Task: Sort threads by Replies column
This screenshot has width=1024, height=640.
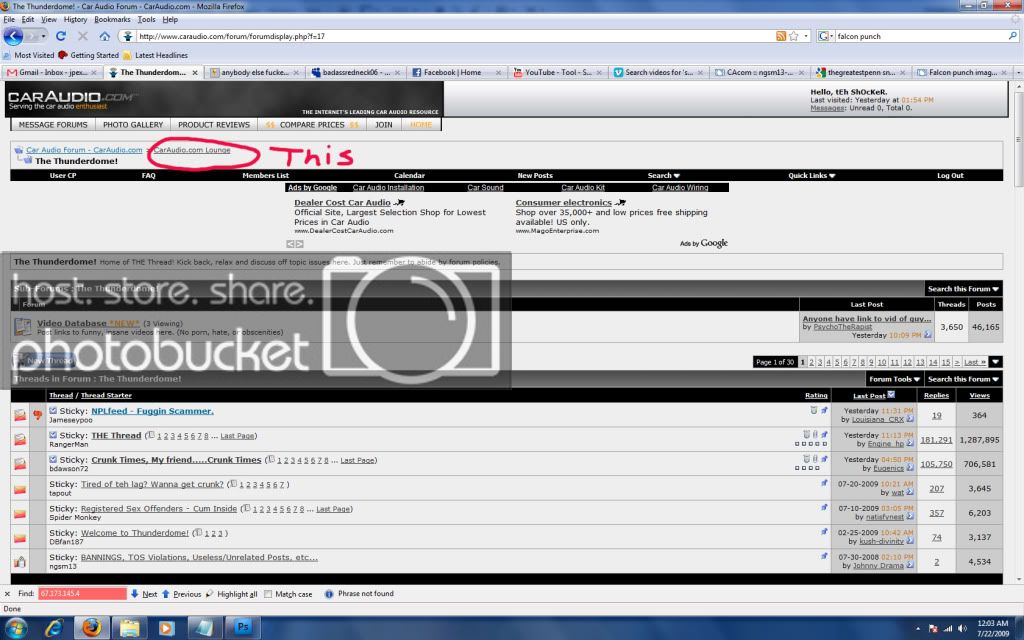Action: (936, 395)
